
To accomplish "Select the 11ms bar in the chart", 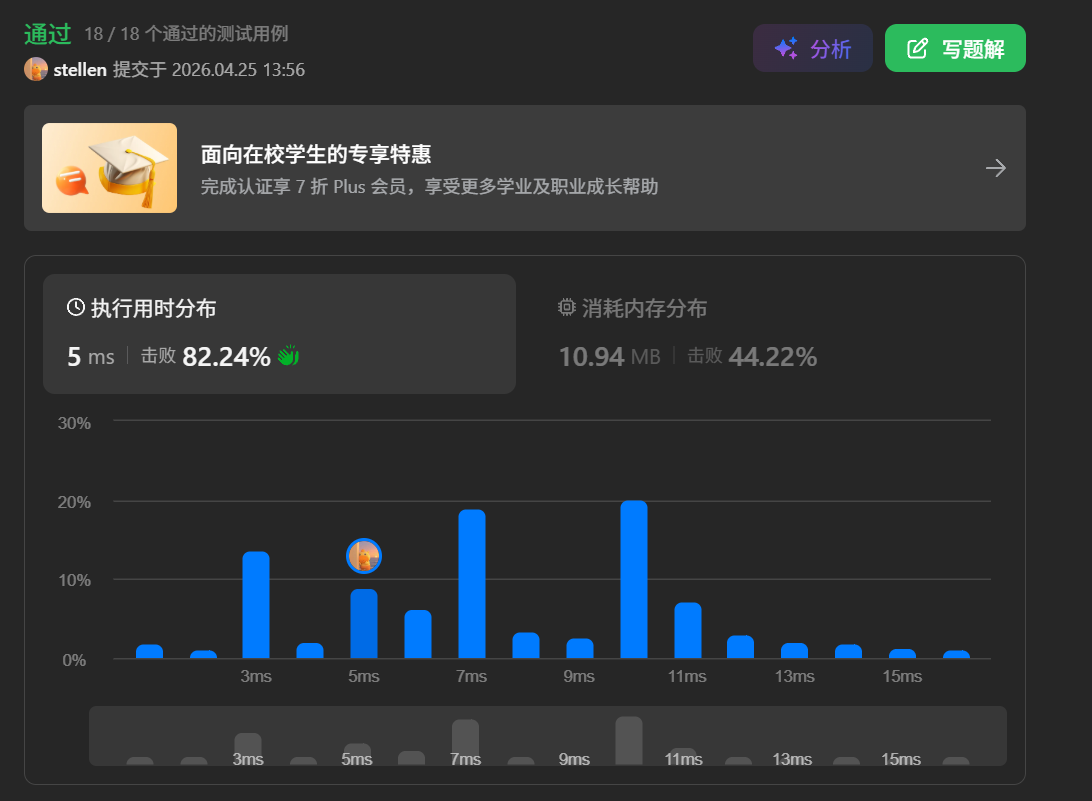I will pyautogui.click(x=687, y=630).
